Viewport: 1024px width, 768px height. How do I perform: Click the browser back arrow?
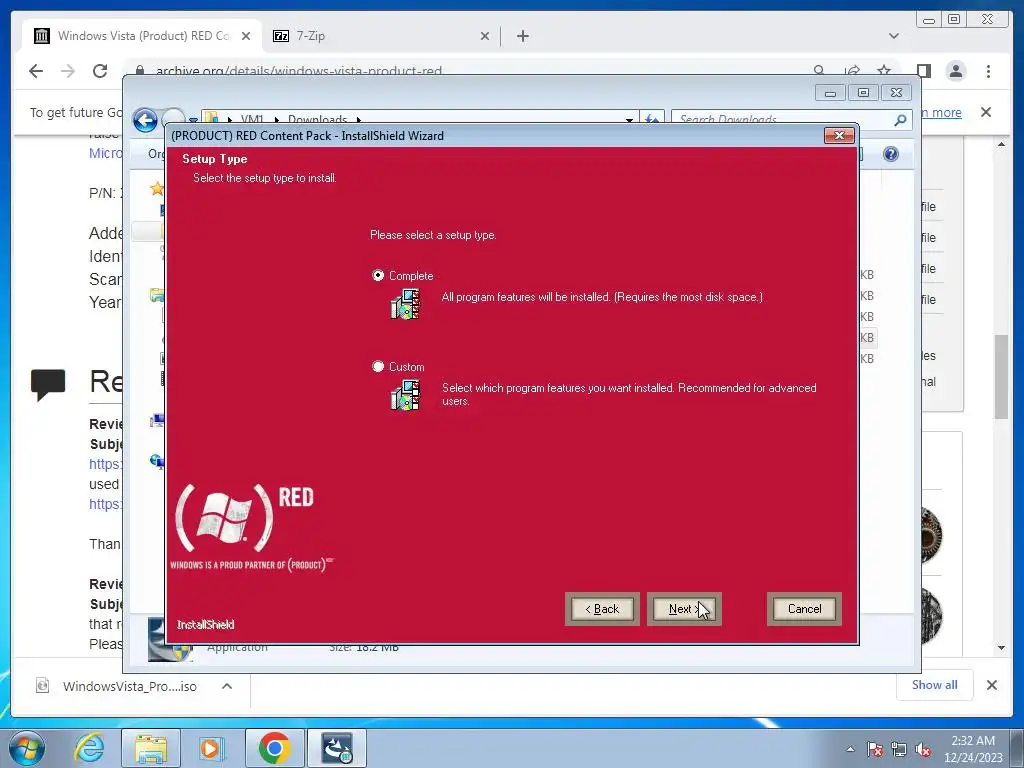(36, 71)
